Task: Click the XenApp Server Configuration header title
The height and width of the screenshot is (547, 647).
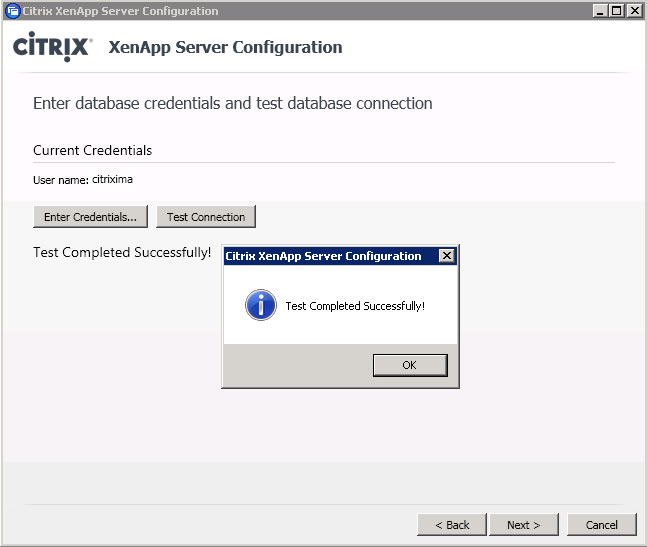Action: (225, 47)
